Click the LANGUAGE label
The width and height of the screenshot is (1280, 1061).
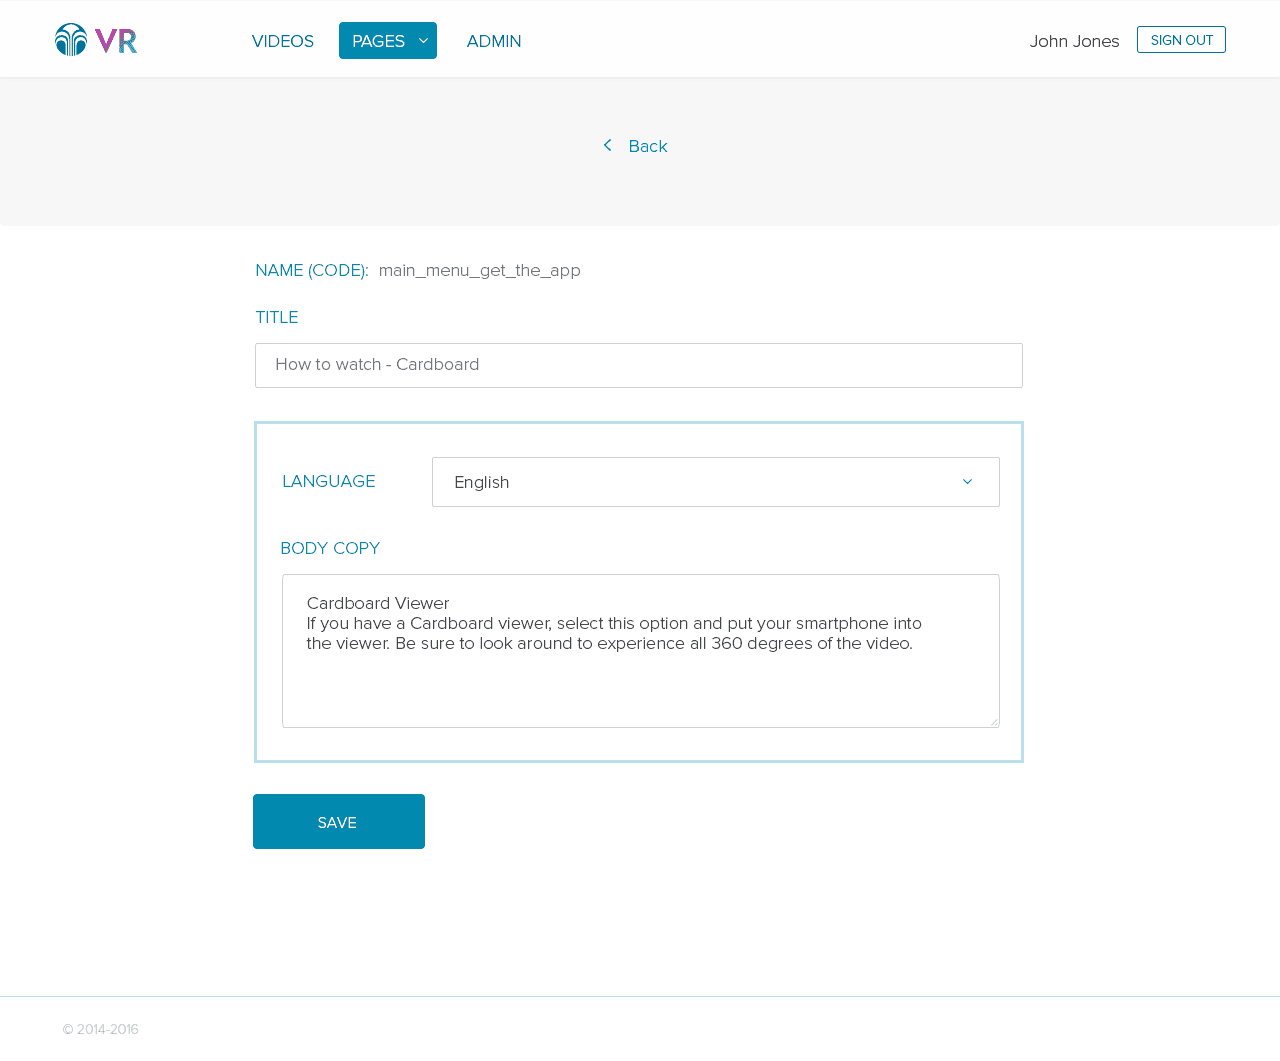pyautogui.click(x=328, y=481)
